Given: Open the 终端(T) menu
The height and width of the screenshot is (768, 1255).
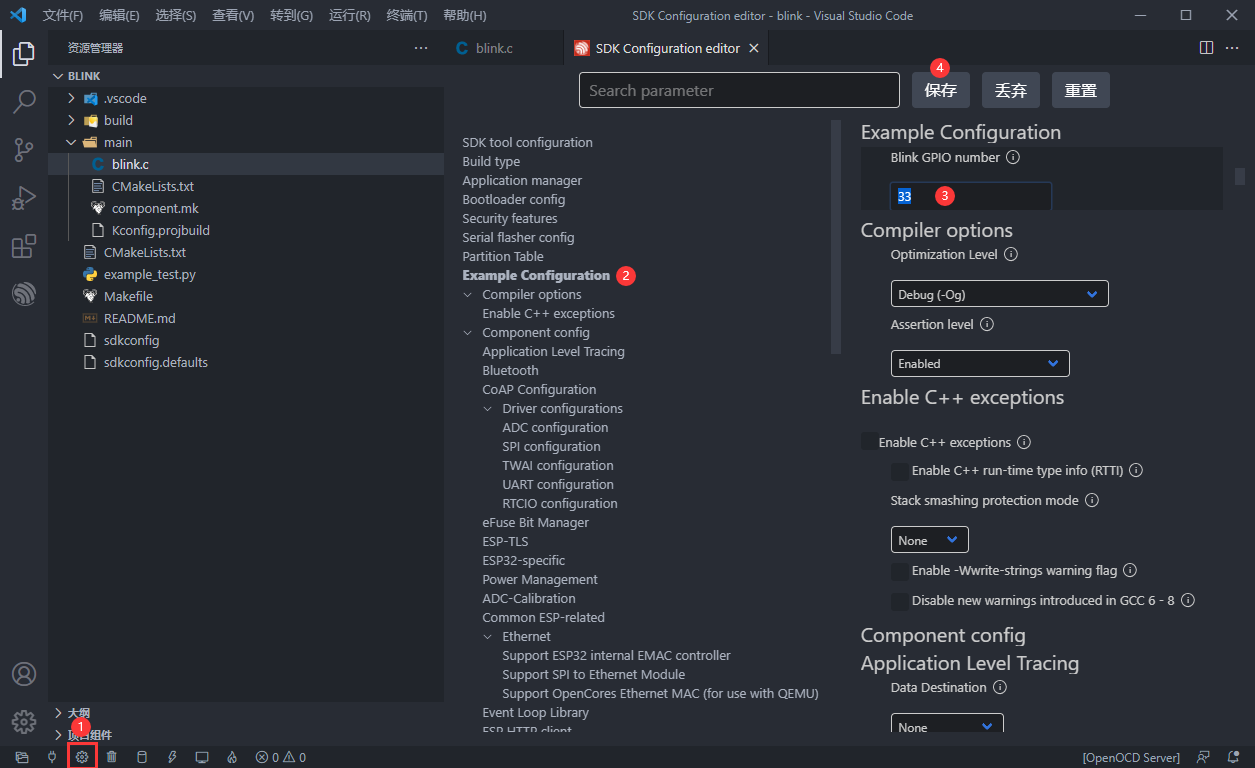Looking at the screenshot, I should (407, 15).
